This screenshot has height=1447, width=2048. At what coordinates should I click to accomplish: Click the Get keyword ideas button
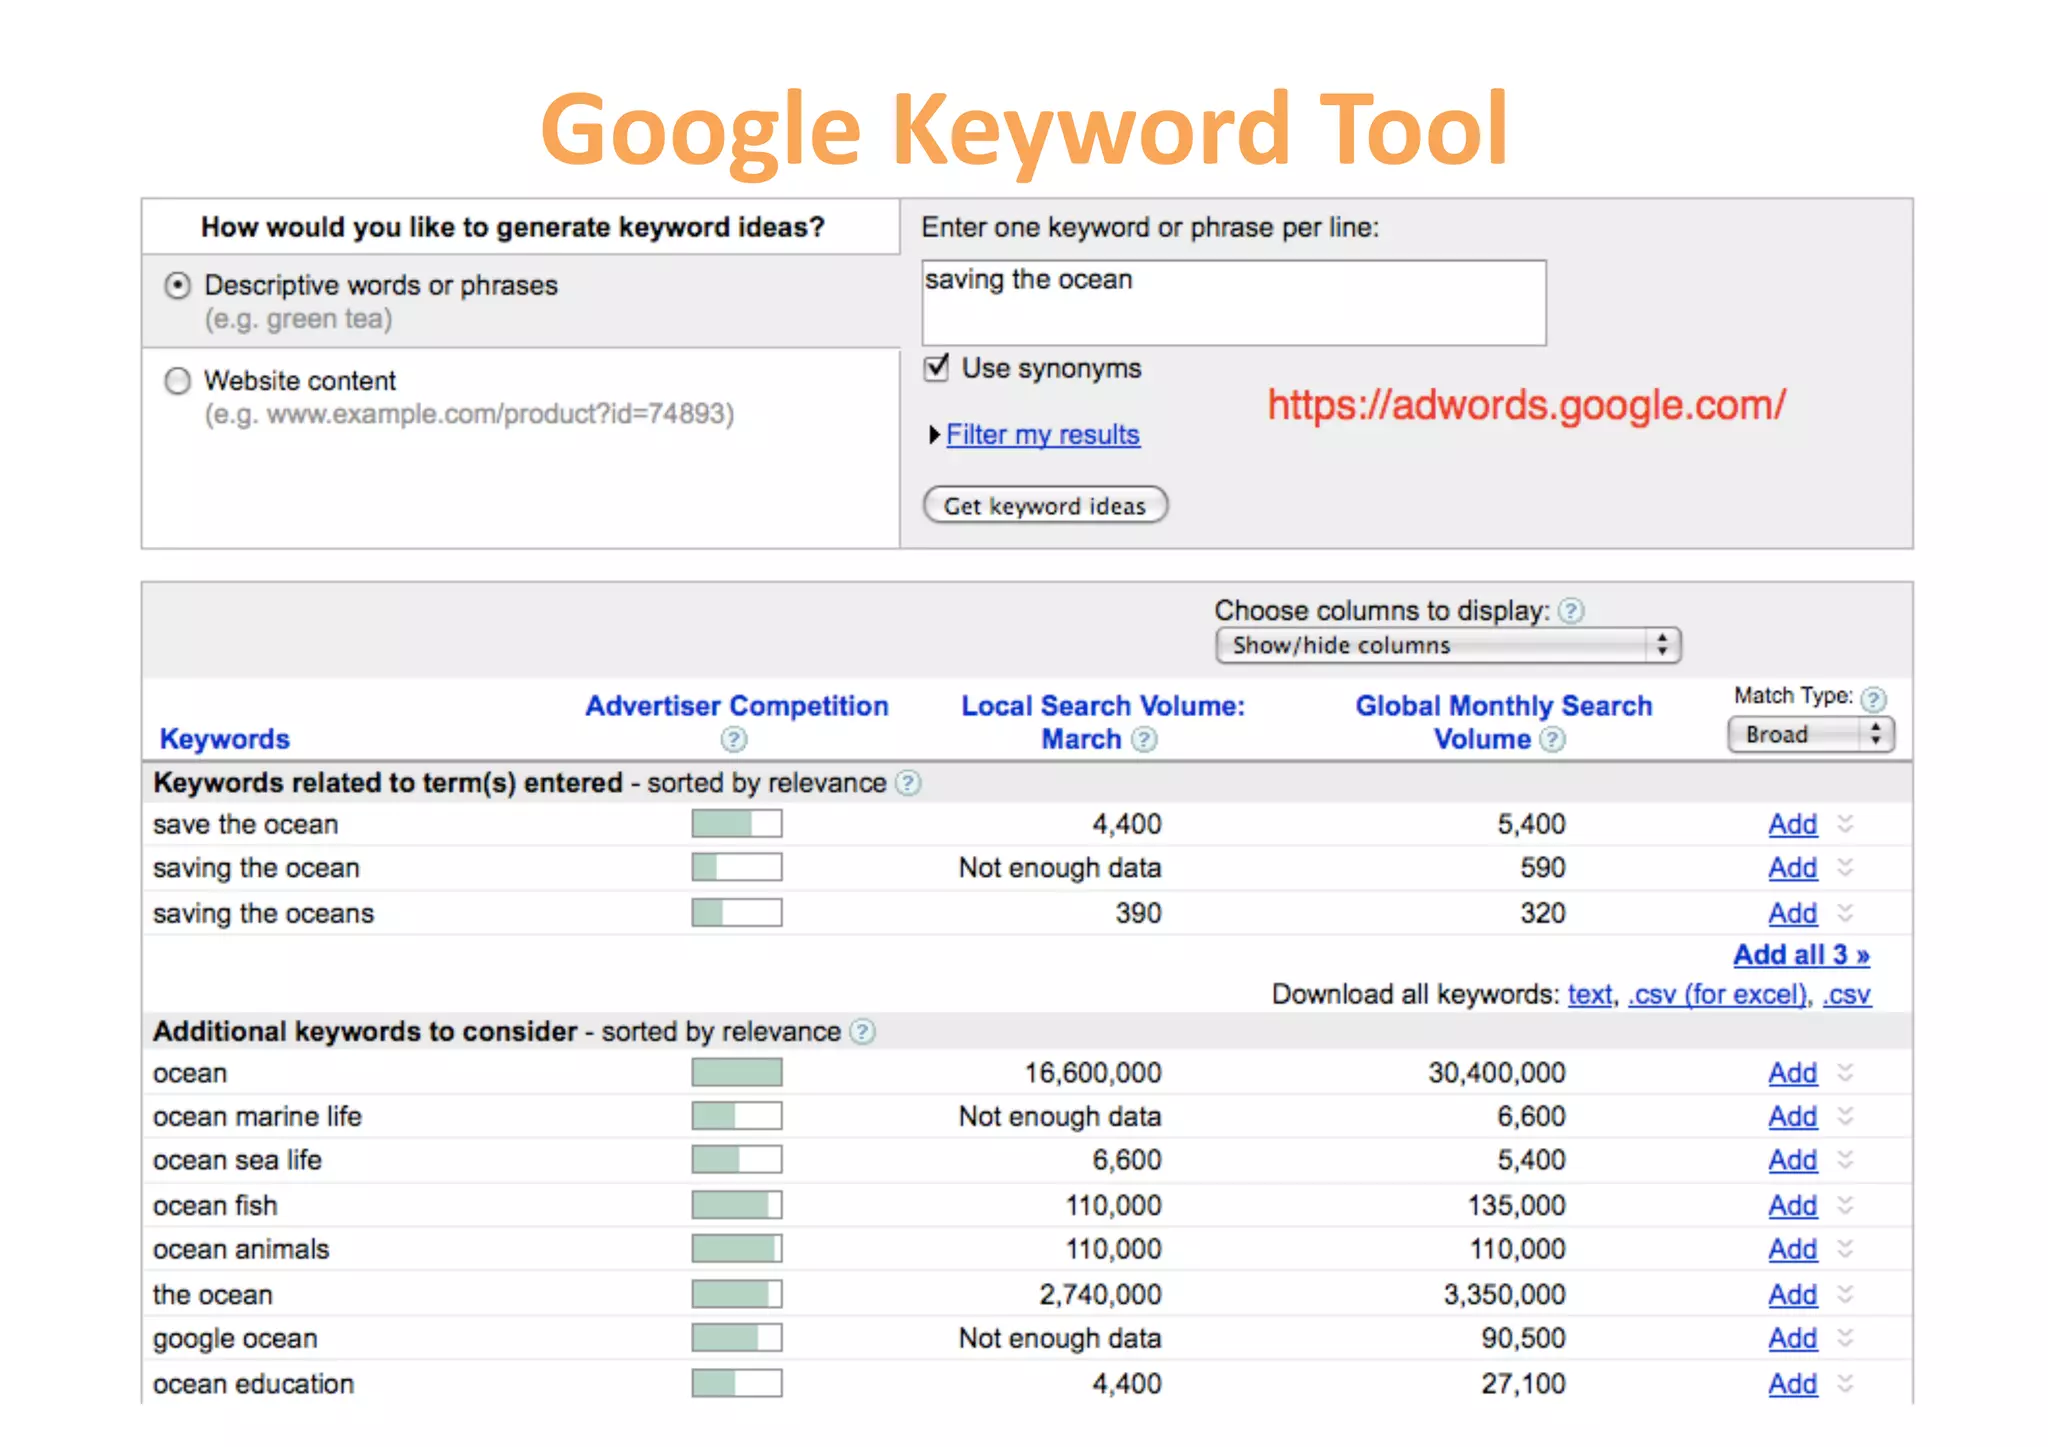click(x=1045, y=505)
